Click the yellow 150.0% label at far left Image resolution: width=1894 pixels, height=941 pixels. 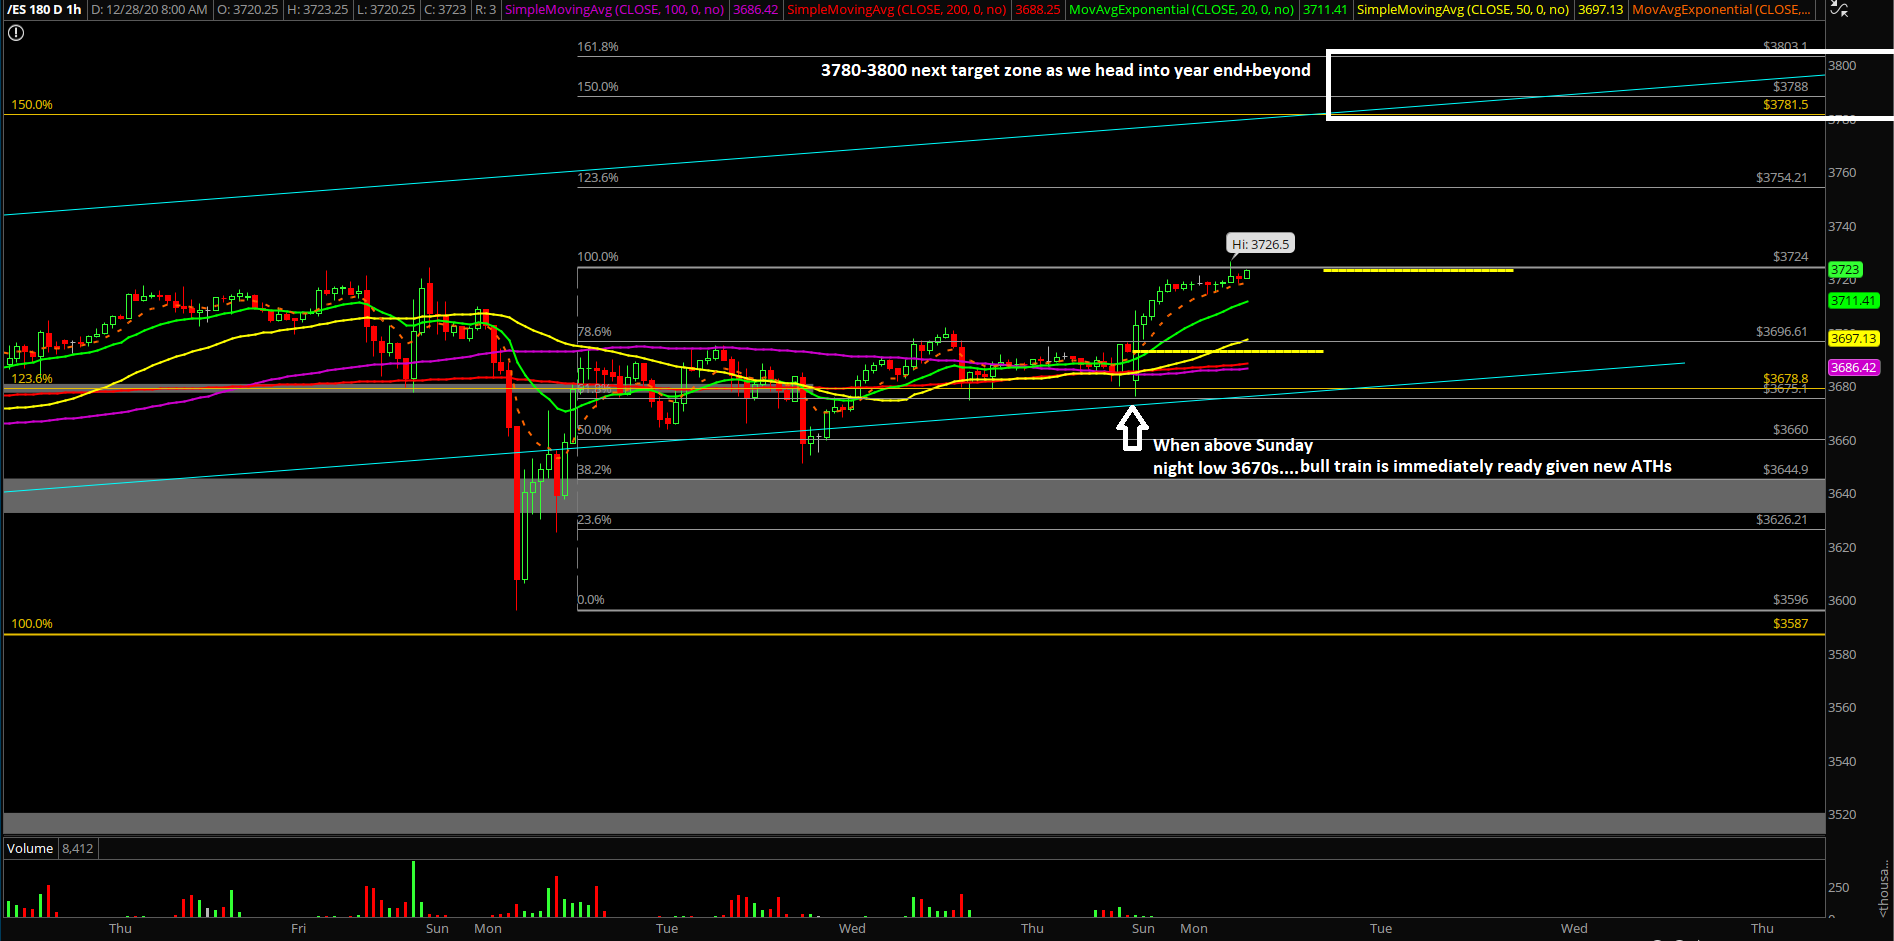click(32, 105)
